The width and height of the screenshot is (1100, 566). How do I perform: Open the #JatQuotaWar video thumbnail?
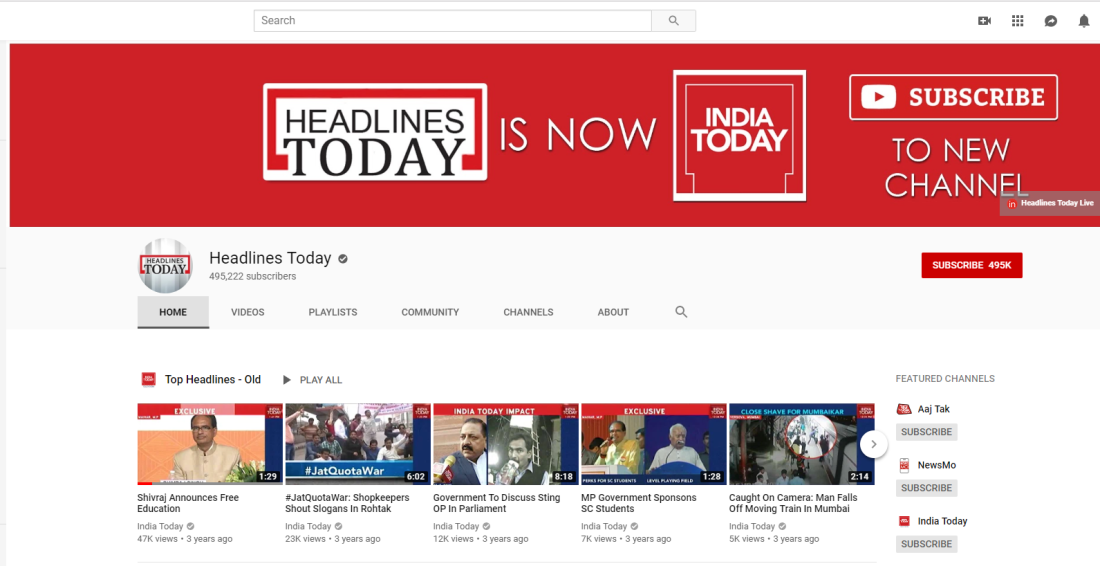click(358, 444)
